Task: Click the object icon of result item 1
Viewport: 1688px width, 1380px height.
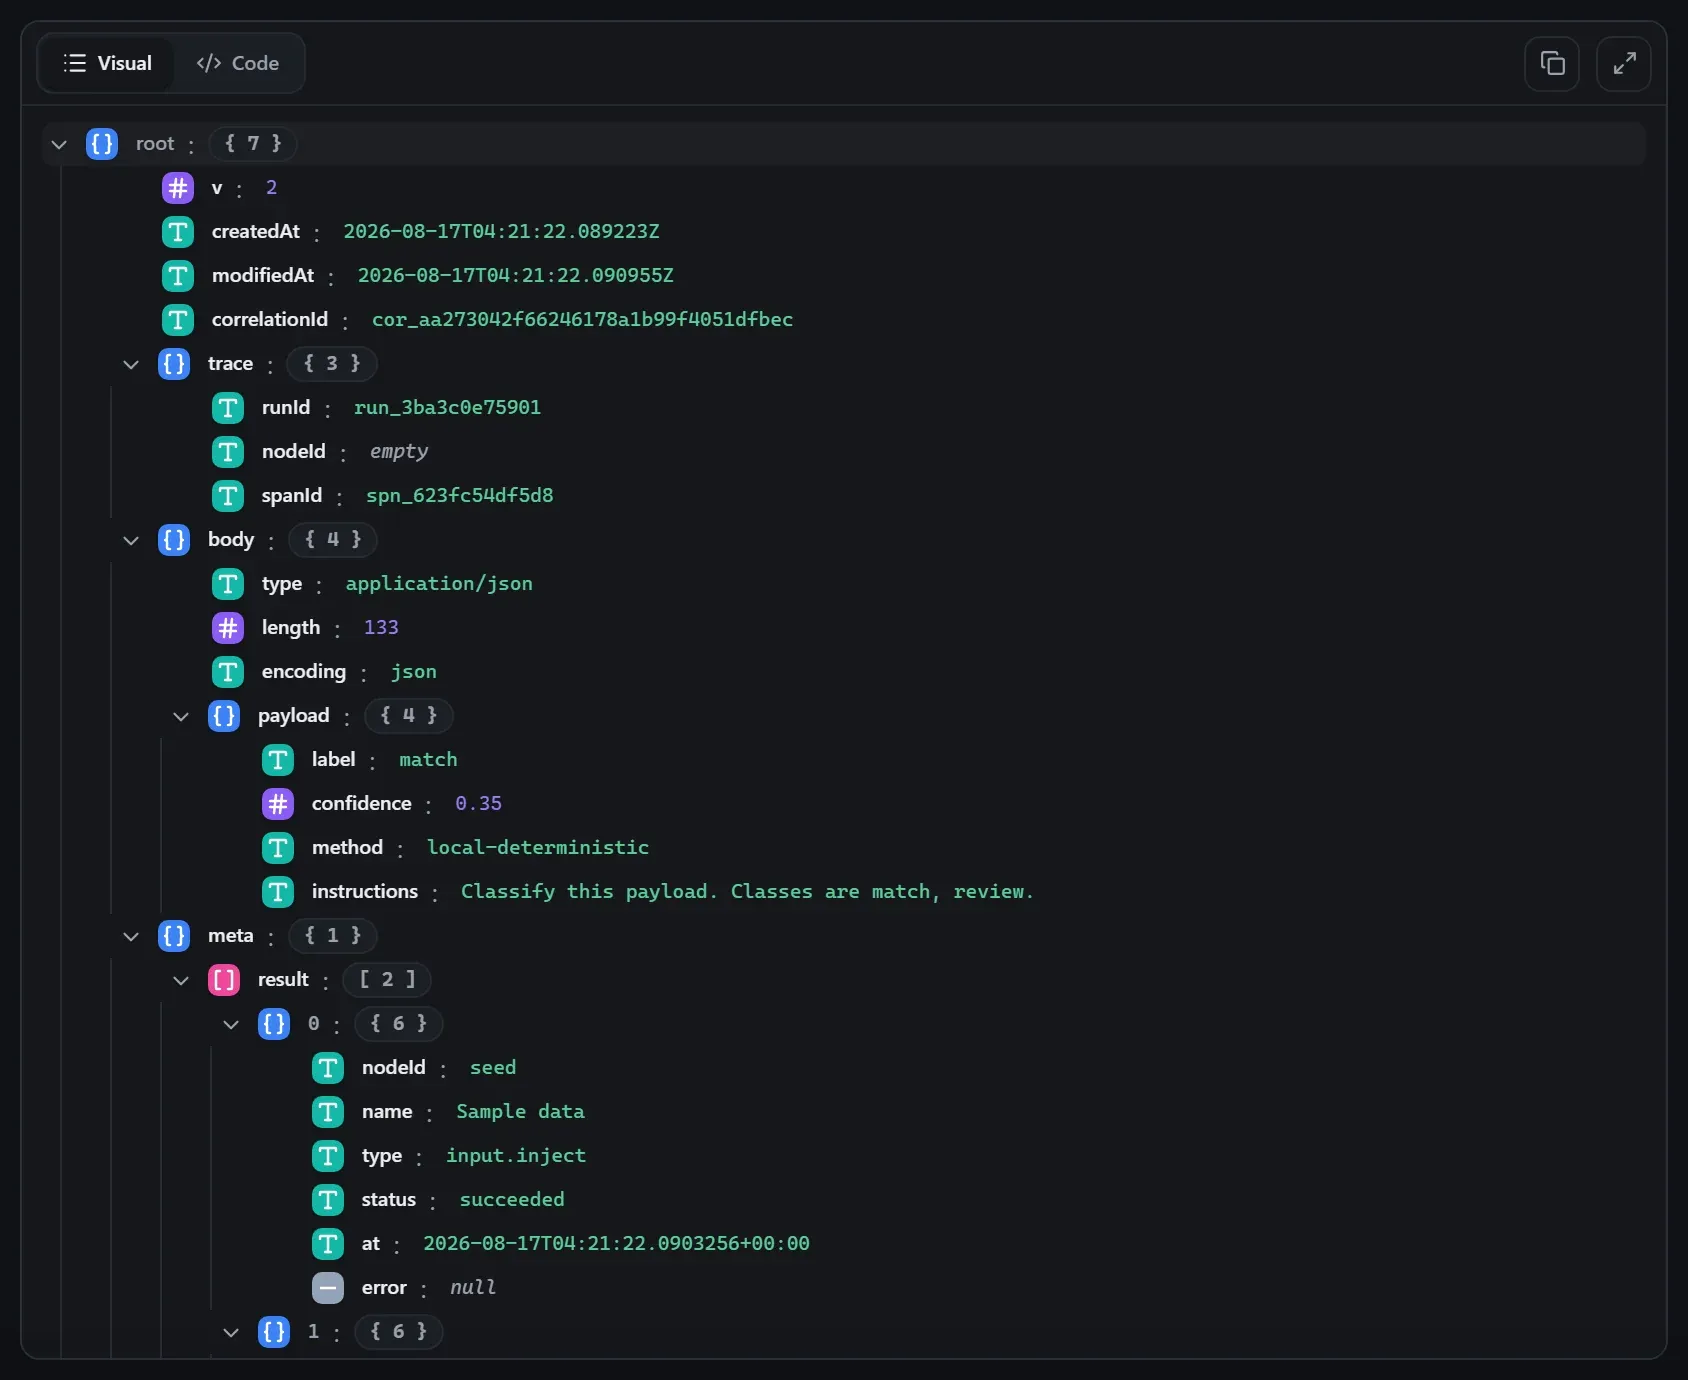Action: coord(274,1332)
